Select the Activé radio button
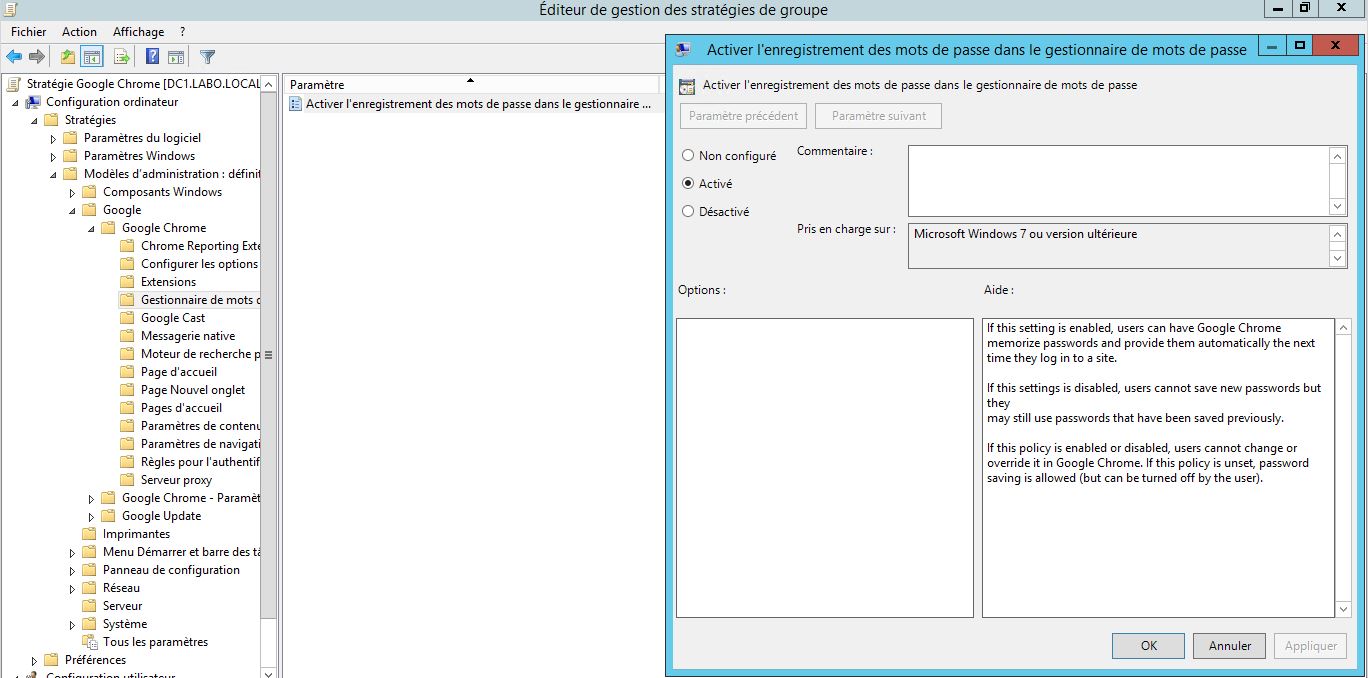The height and width of the screenshot is (678, 1368). tap(688, 184)
